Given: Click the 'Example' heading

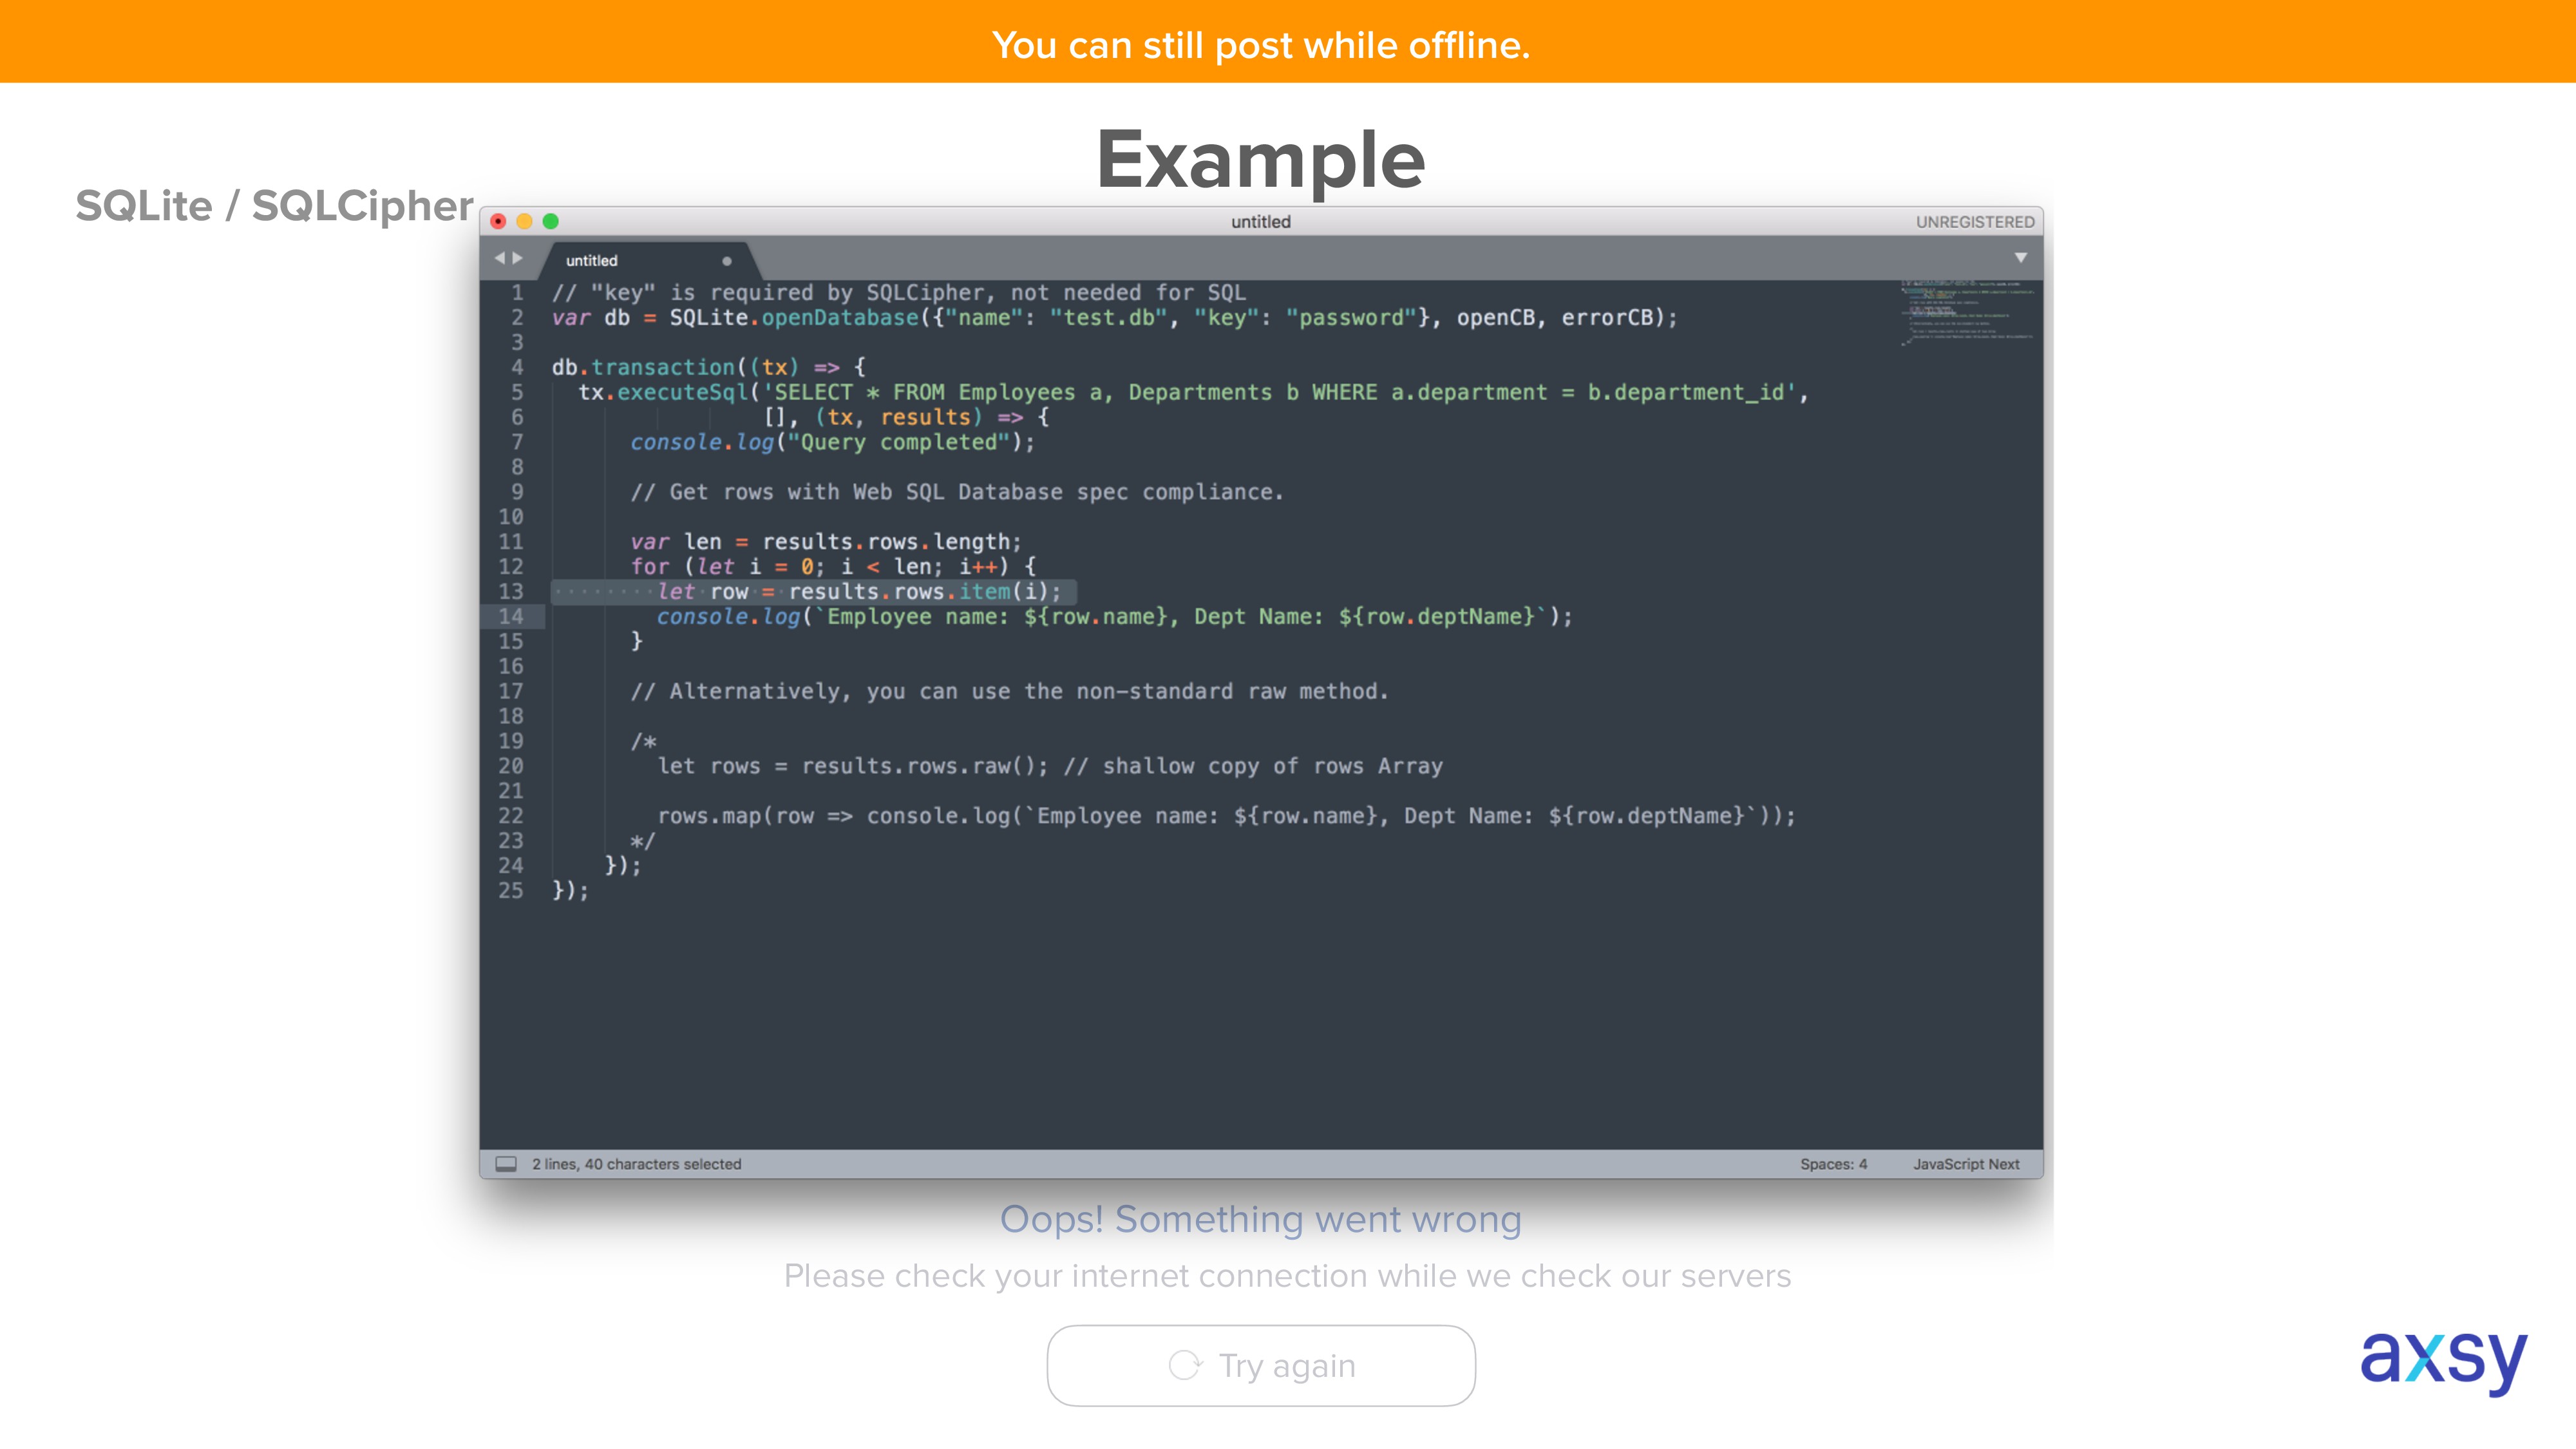Looking at the screenshot, I should point(1260,160).
